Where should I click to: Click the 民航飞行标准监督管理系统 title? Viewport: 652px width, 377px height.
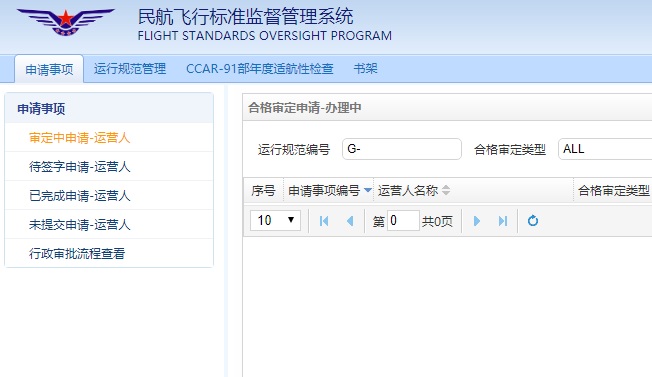pos(245,17)
